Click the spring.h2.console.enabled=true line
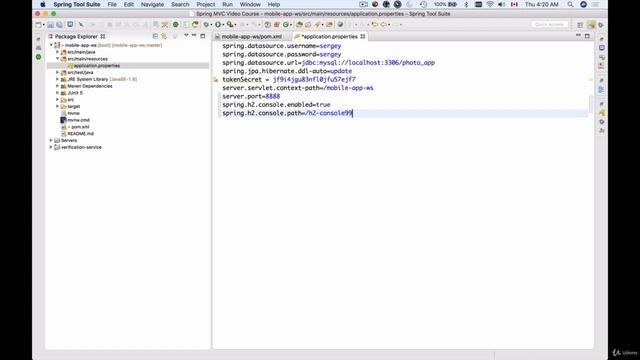This screenshot has width=640, height=360. pyautogui.click(x=276, y=104)
